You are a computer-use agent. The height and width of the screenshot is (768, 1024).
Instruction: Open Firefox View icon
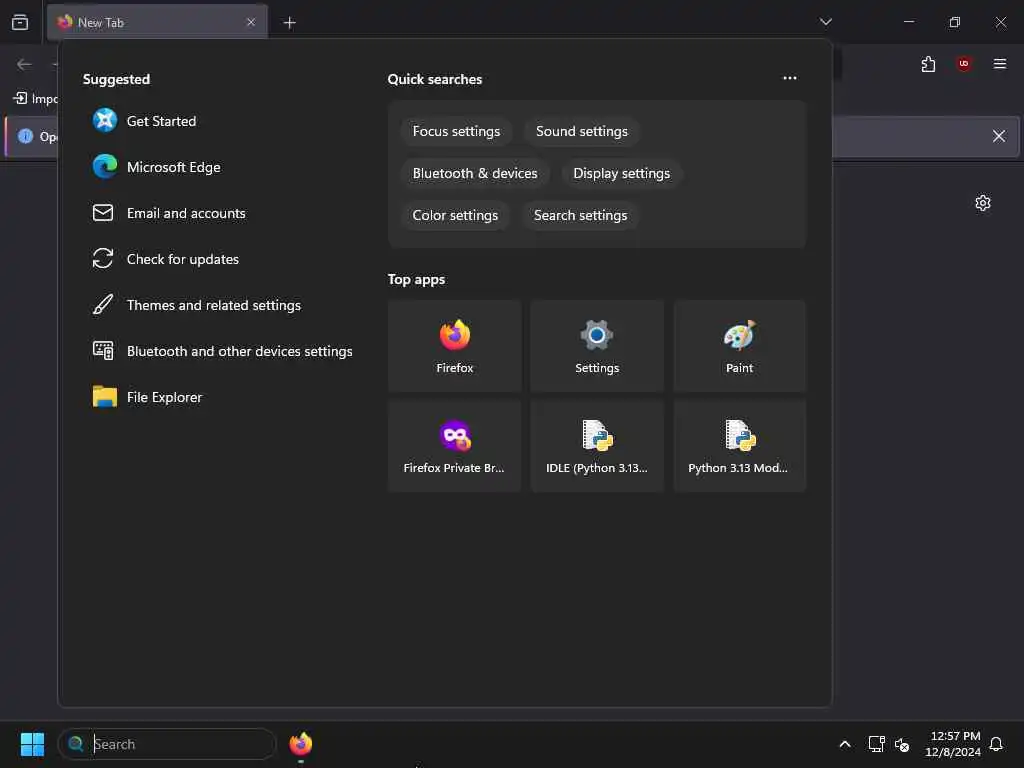20,22
